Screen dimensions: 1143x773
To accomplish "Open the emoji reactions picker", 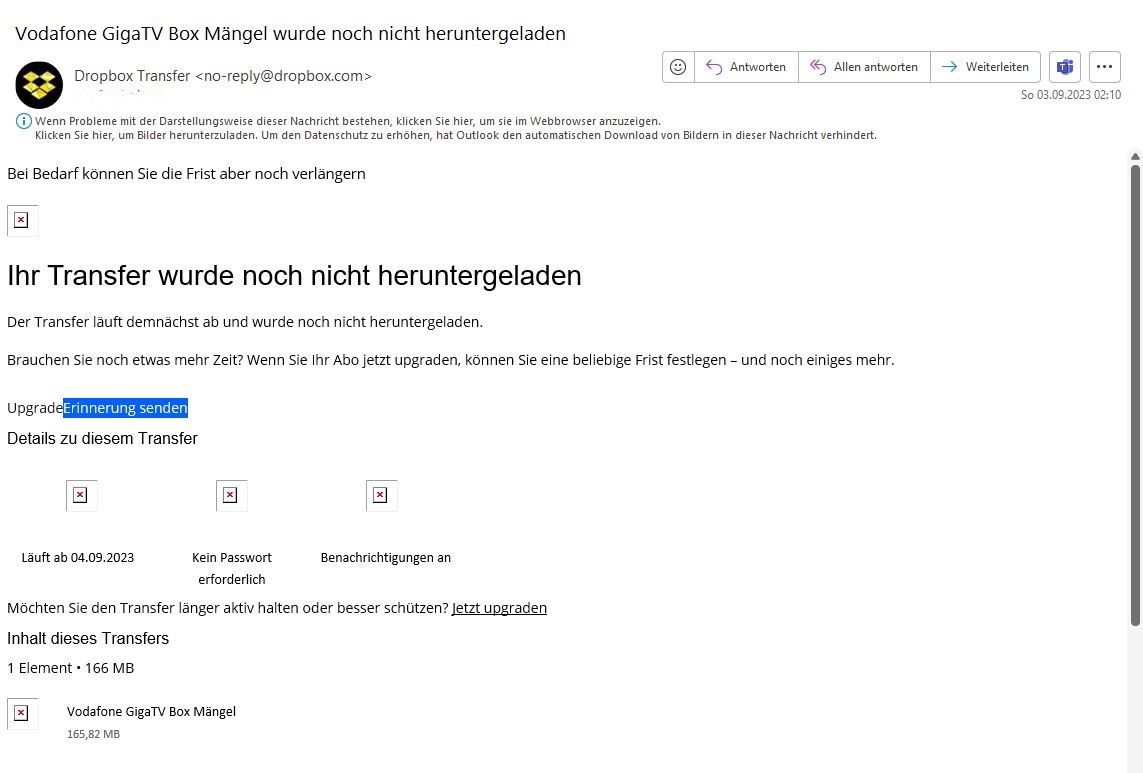I will [x=677, y=67].
